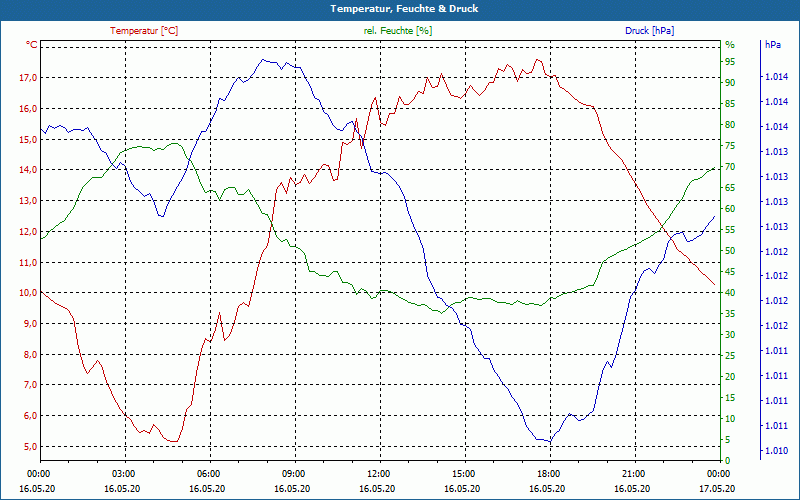Click the 60 tick on humidity axis
This screenshot has height=500, width=800.
click(730, 209)
